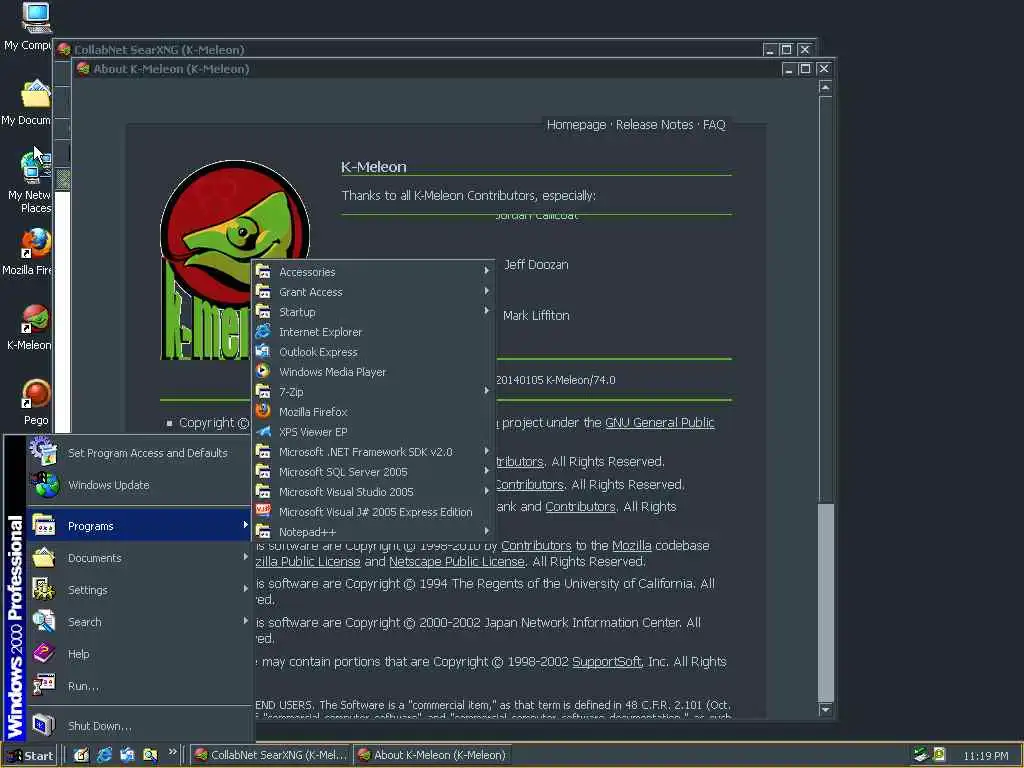This screenshot has height=768, width=1024.
Task: Open the Programs menu item
Action: 139,526
